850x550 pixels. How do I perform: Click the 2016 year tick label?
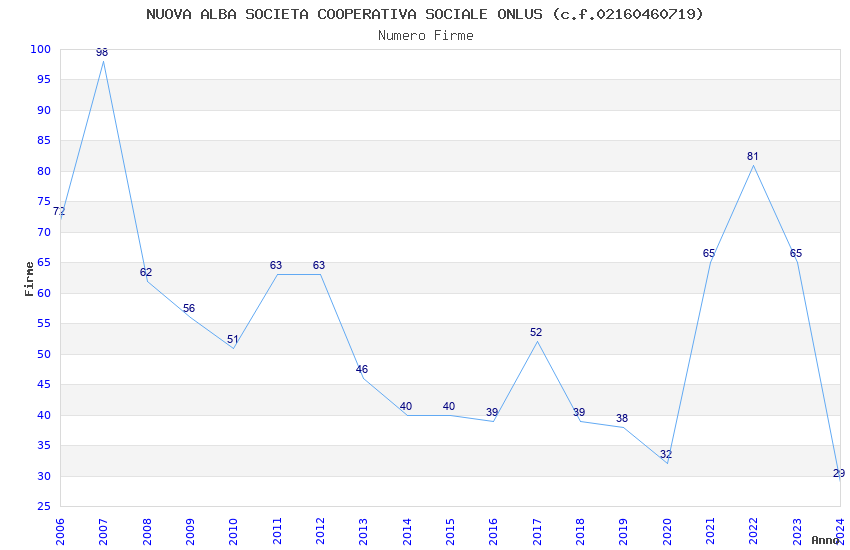[x=493, y=531]
